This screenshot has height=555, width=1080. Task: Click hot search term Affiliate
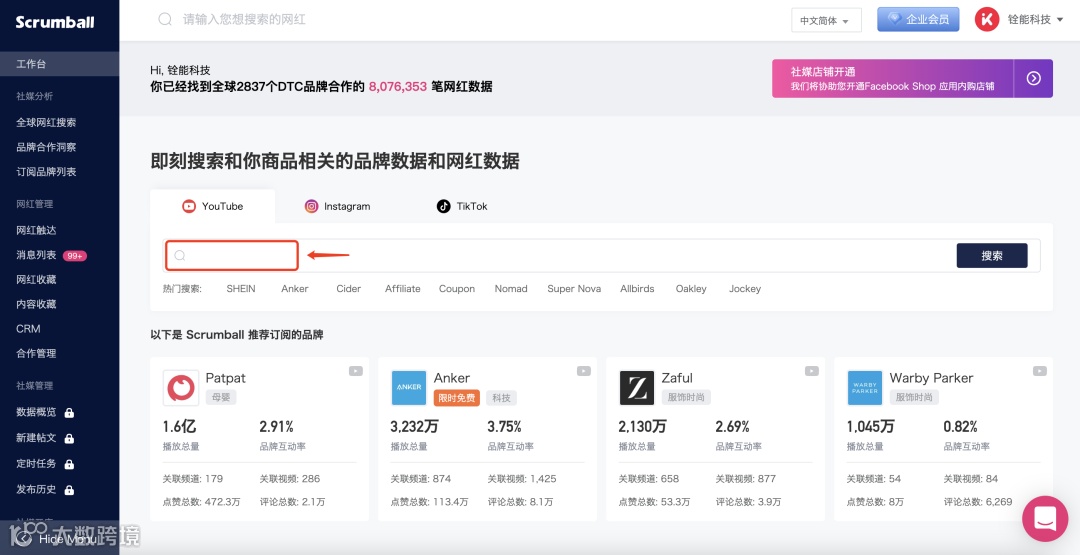tap(403, 289)
